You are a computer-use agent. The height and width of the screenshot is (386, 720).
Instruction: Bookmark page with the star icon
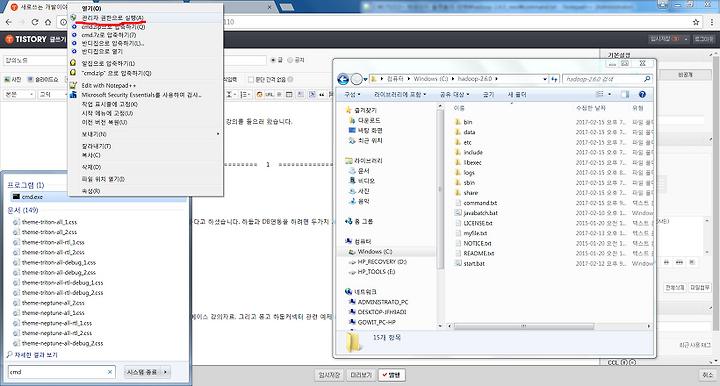click(696, 22)
